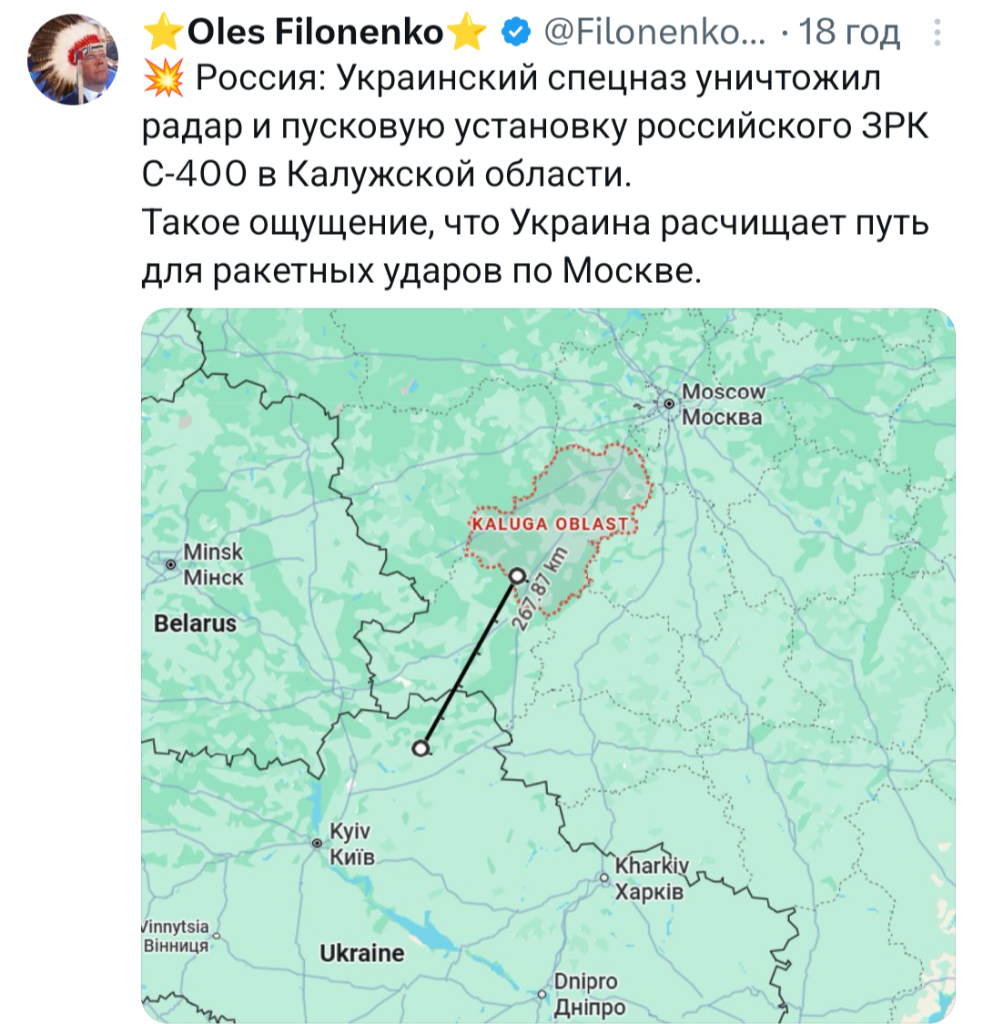Open the tweet's three-dot more menu

[937, 35]
